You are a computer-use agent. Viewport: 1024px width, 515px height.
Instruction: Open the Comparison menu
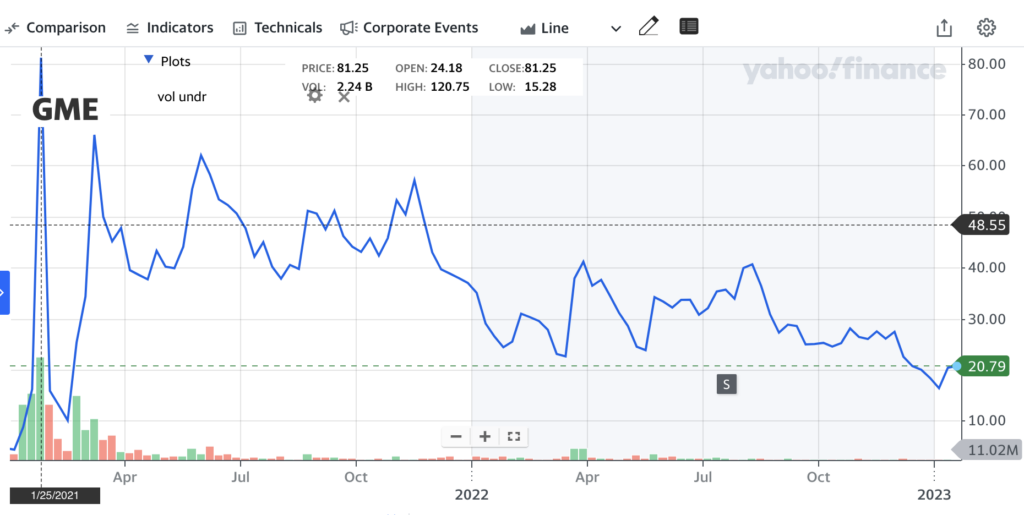55,27
